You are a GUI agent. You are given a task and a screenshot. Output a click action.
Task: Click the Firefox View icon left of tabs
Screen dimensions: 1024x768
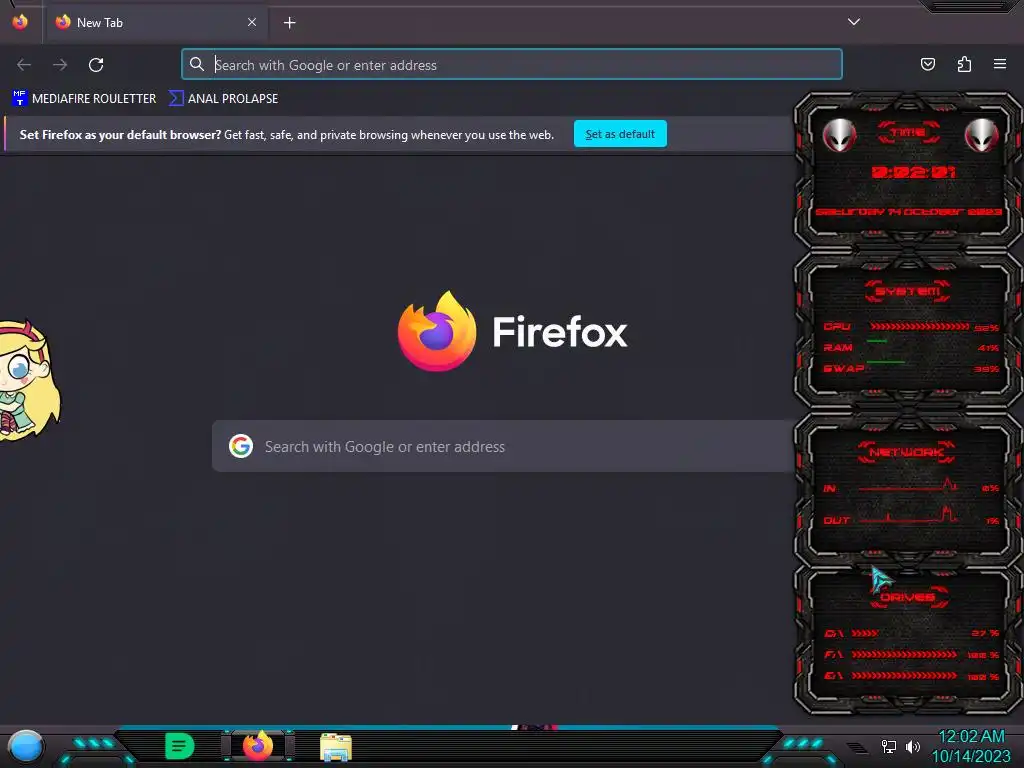(20, 22)
